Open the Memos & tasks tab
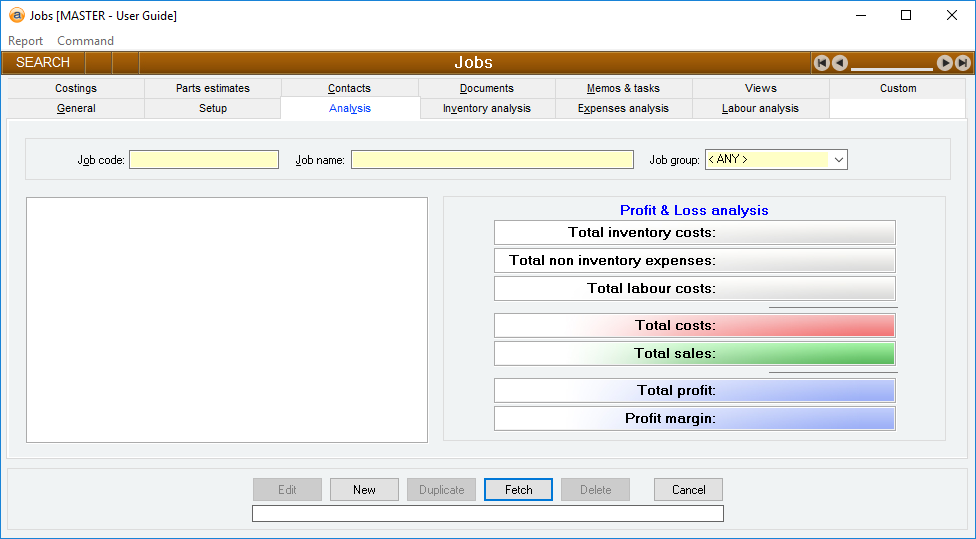 pos(623,88)
